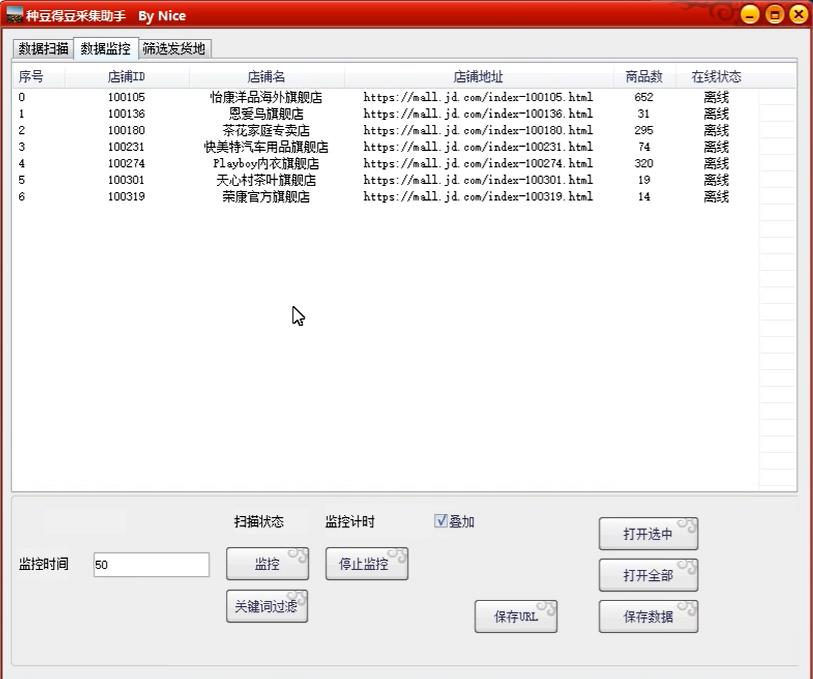Image resolution: width=813 pixels, height=679 pixels.
Task: Click the app icon in title bar
Action: [x=14, y=16]
